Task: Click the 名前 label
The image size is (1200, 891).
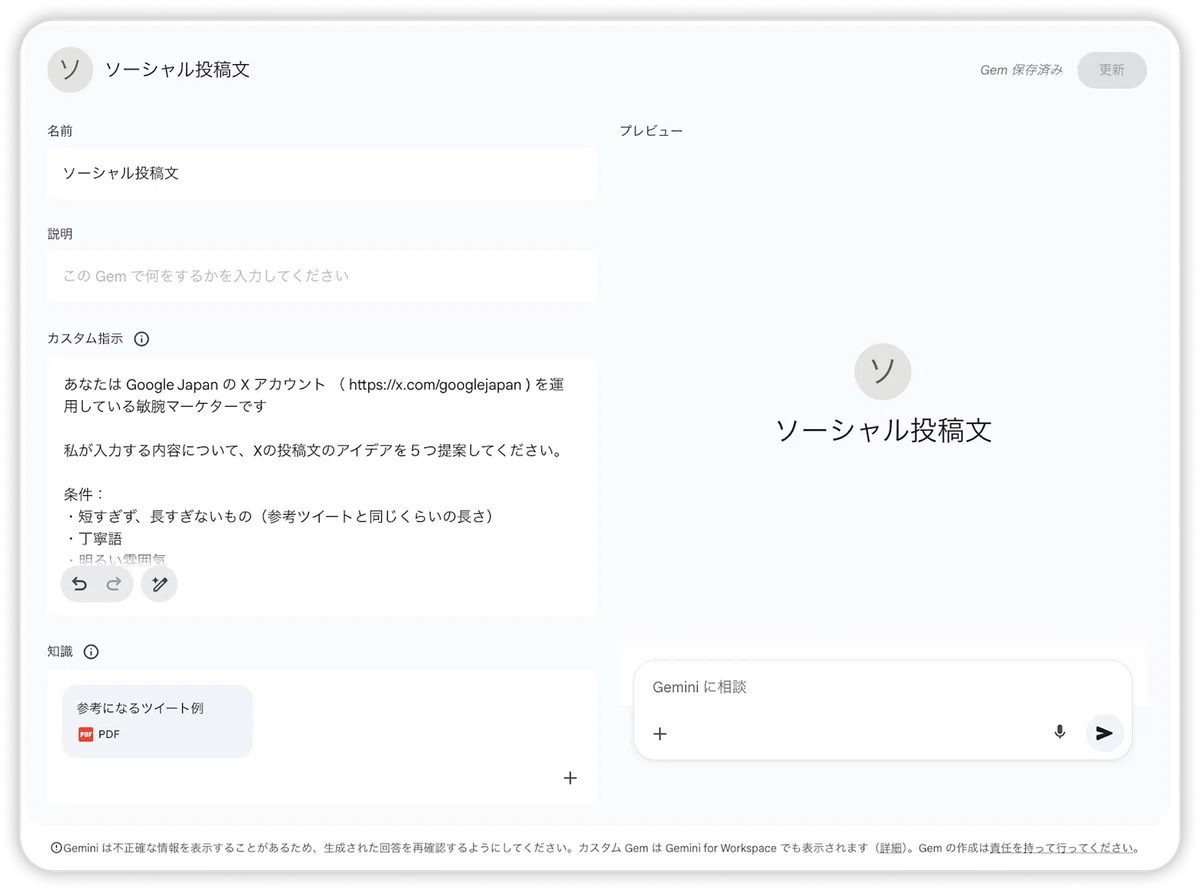Action: tap(60, 131)
